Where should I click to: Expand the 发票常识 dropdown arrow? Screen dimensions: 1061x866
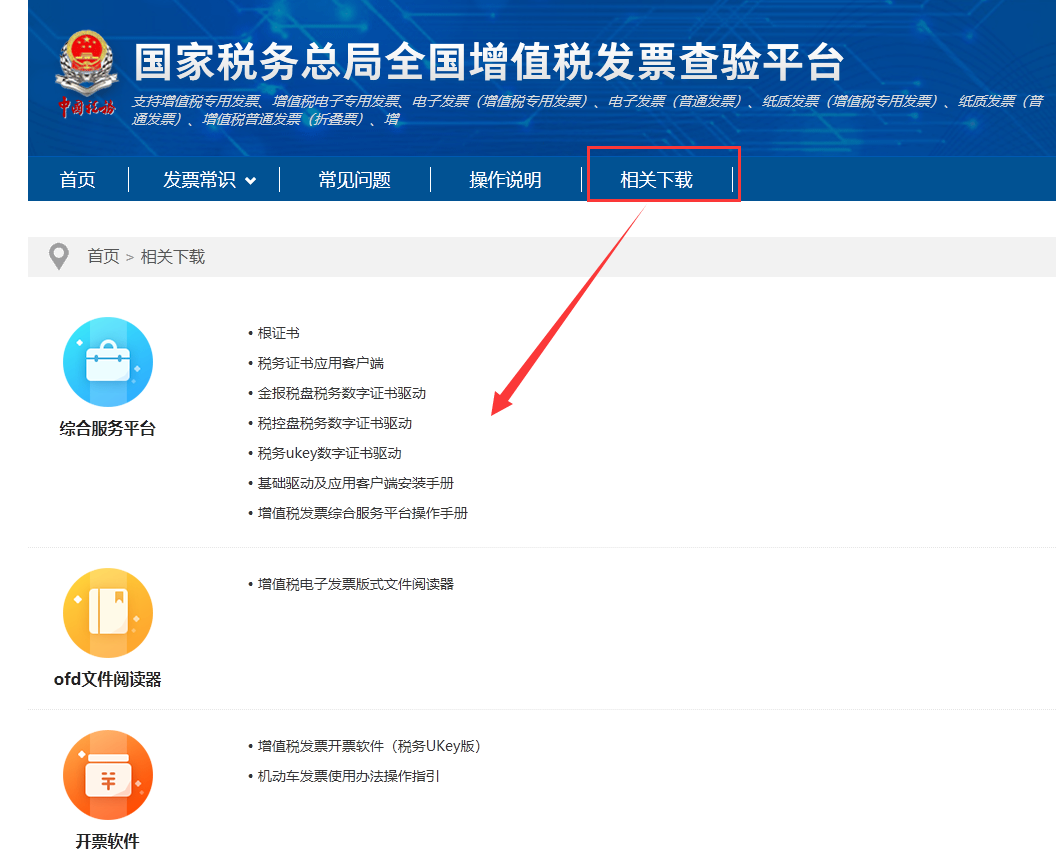click(250, 181)
